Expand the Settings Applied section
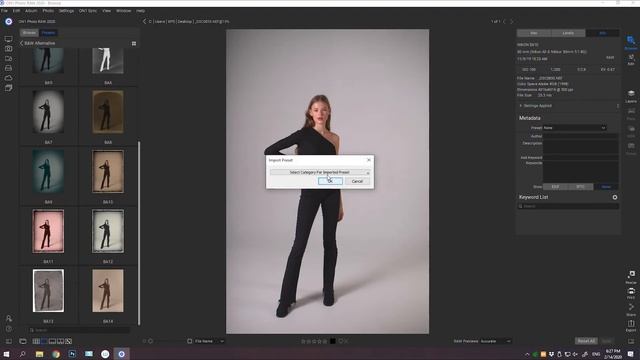Image resolution: width=640 pixels, height=360 pixels. point(520,106)
